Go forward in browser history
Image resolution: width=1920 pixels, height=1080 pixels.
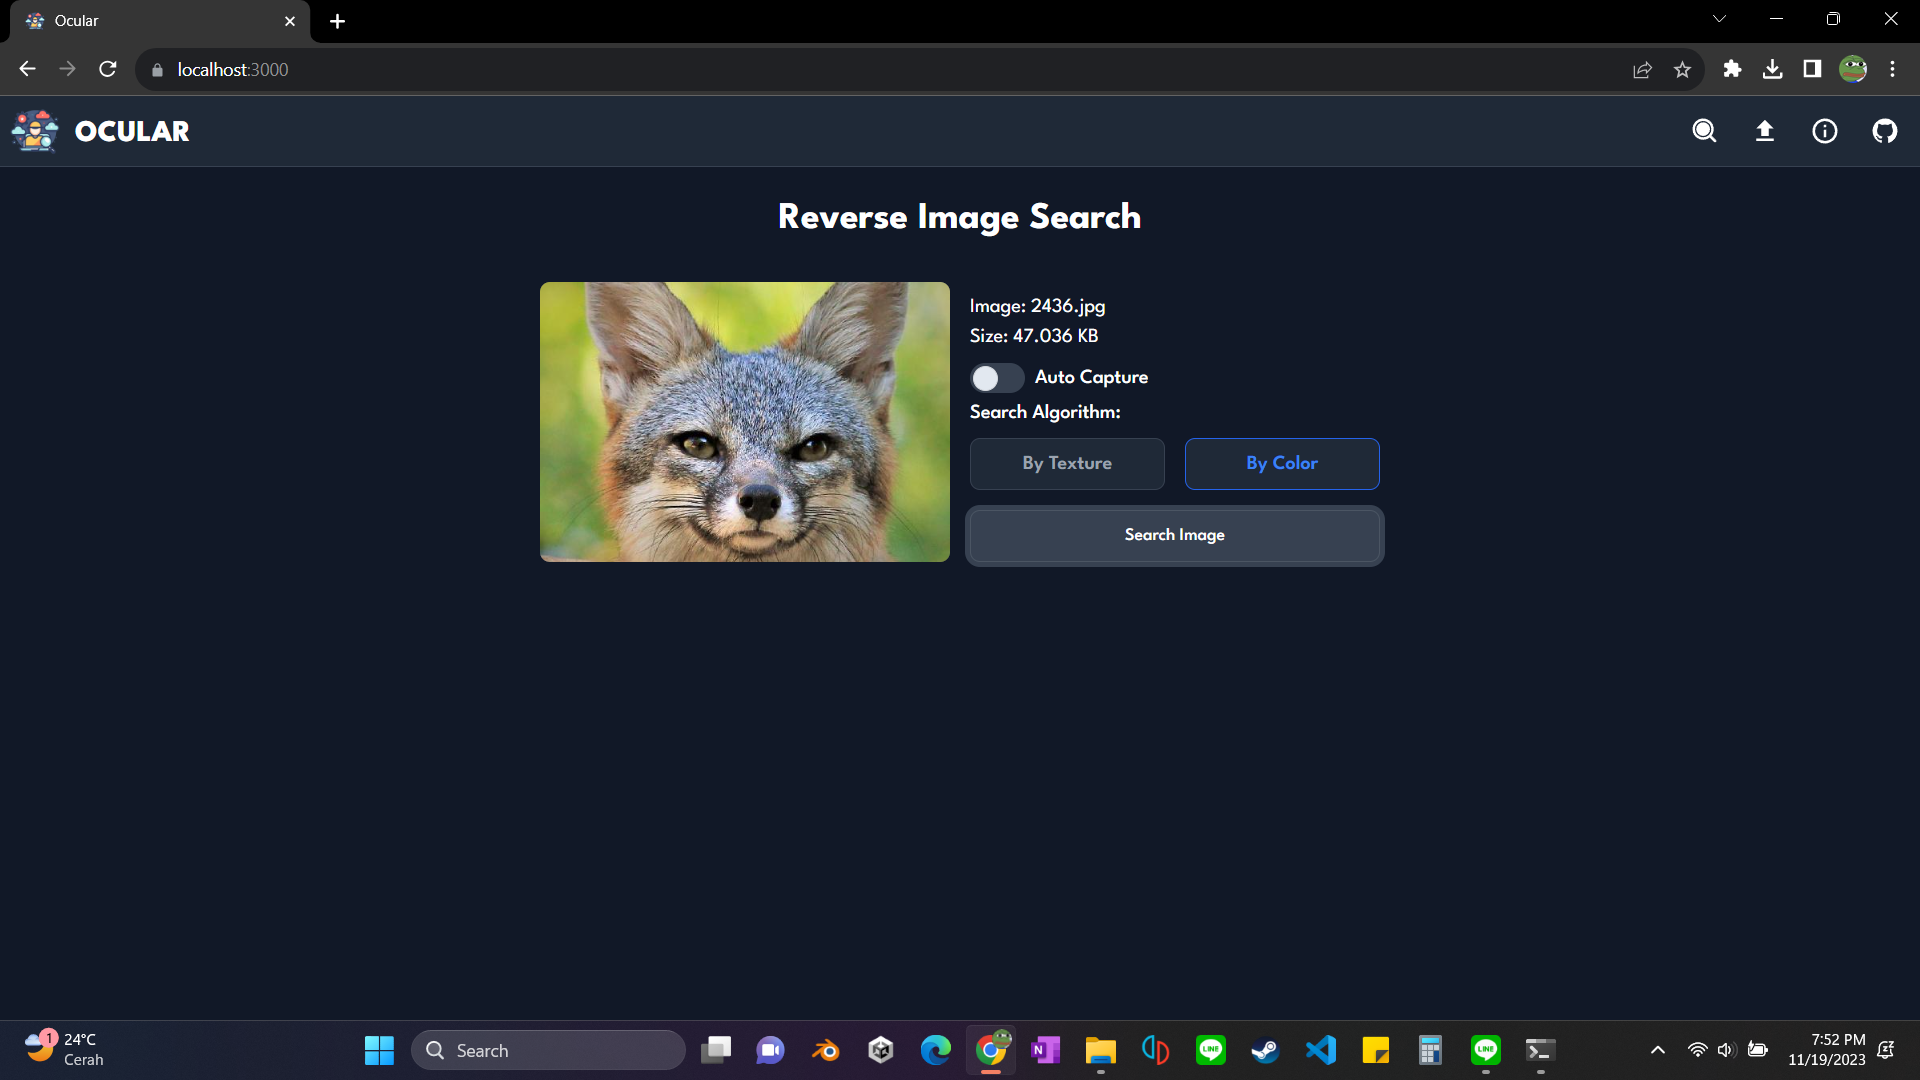67,69
